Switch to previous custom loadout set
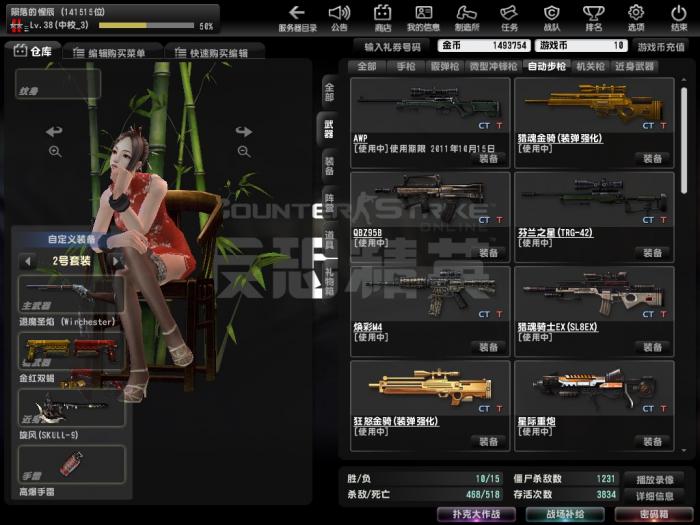The width and height of the screenshot is (700, 525). (28, 261)
